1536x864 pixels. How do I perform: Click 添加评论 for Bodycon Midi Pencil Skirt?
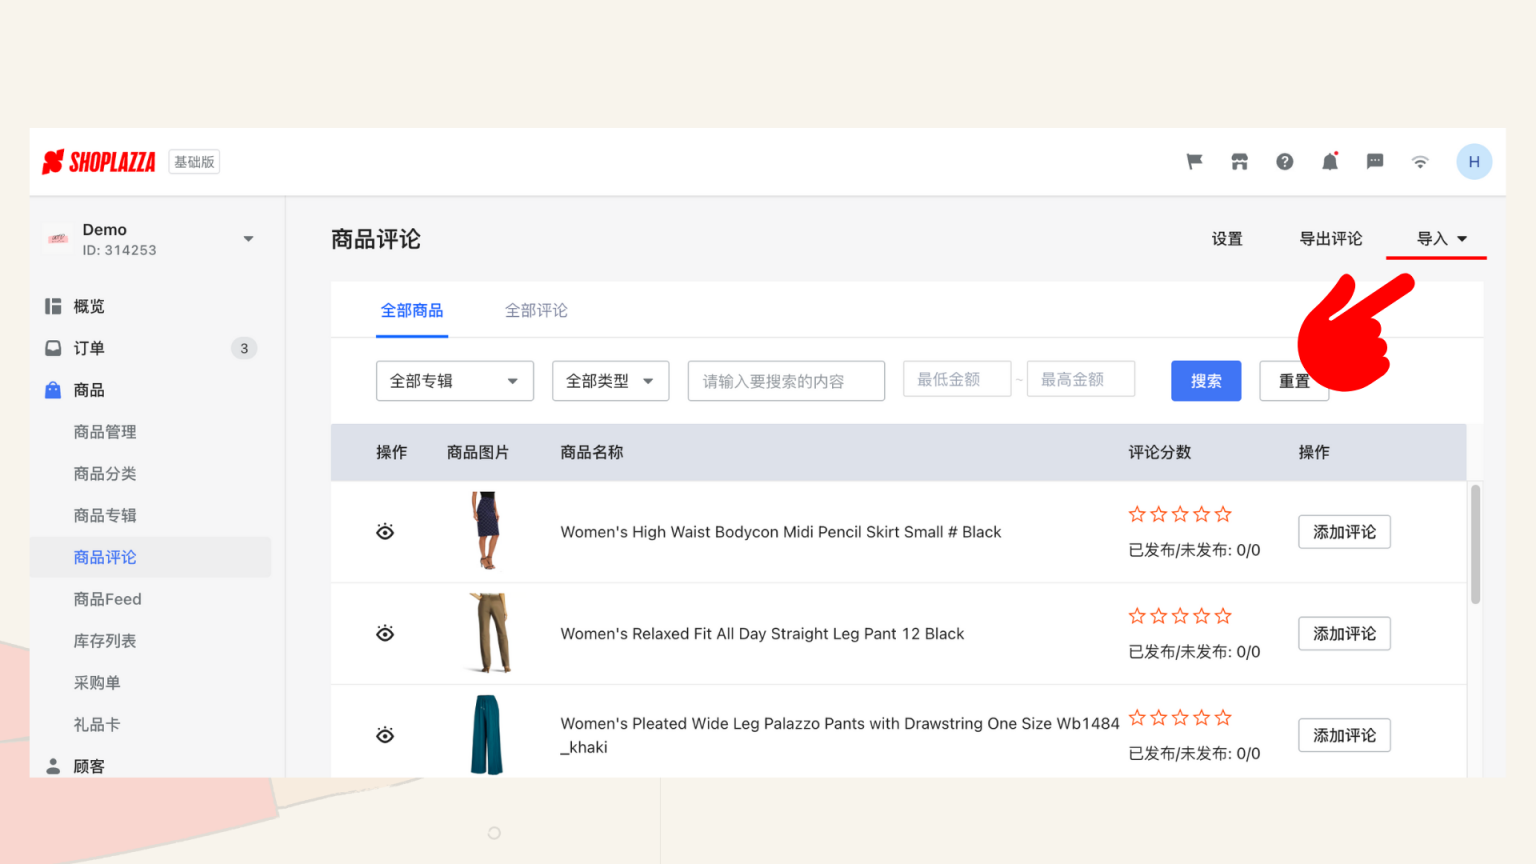1344,532
